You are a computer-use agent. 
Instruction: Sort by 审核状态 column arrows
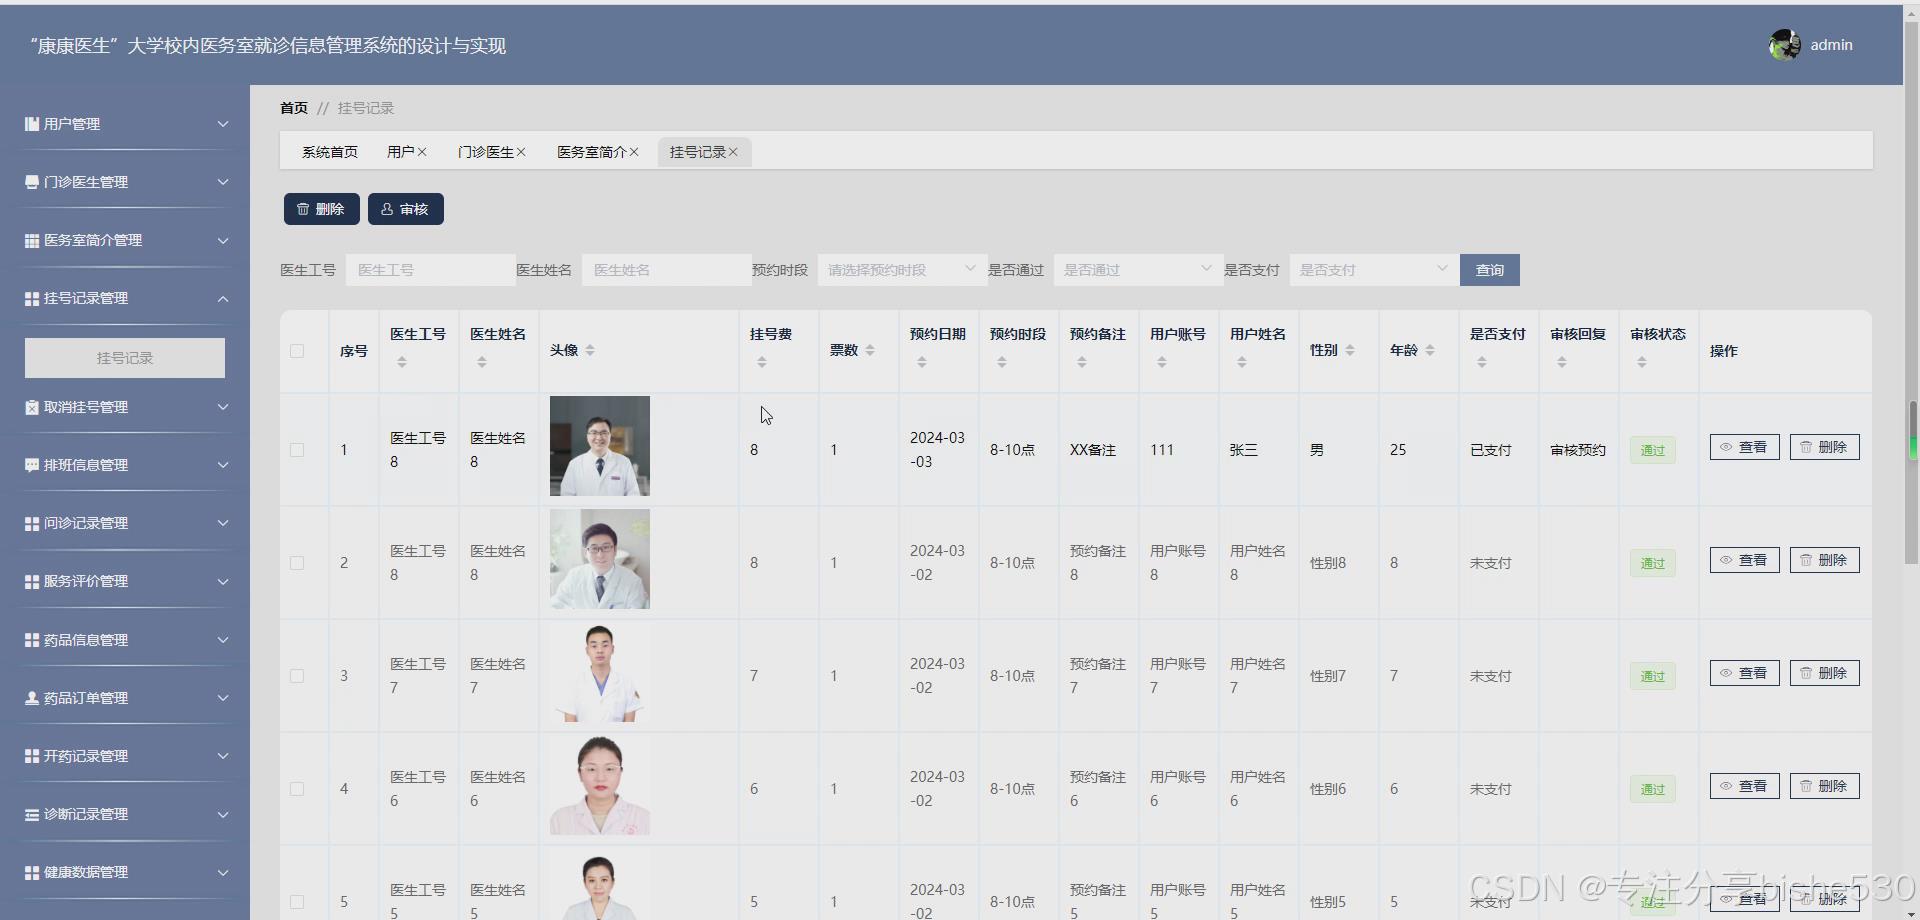[1642, 362]
